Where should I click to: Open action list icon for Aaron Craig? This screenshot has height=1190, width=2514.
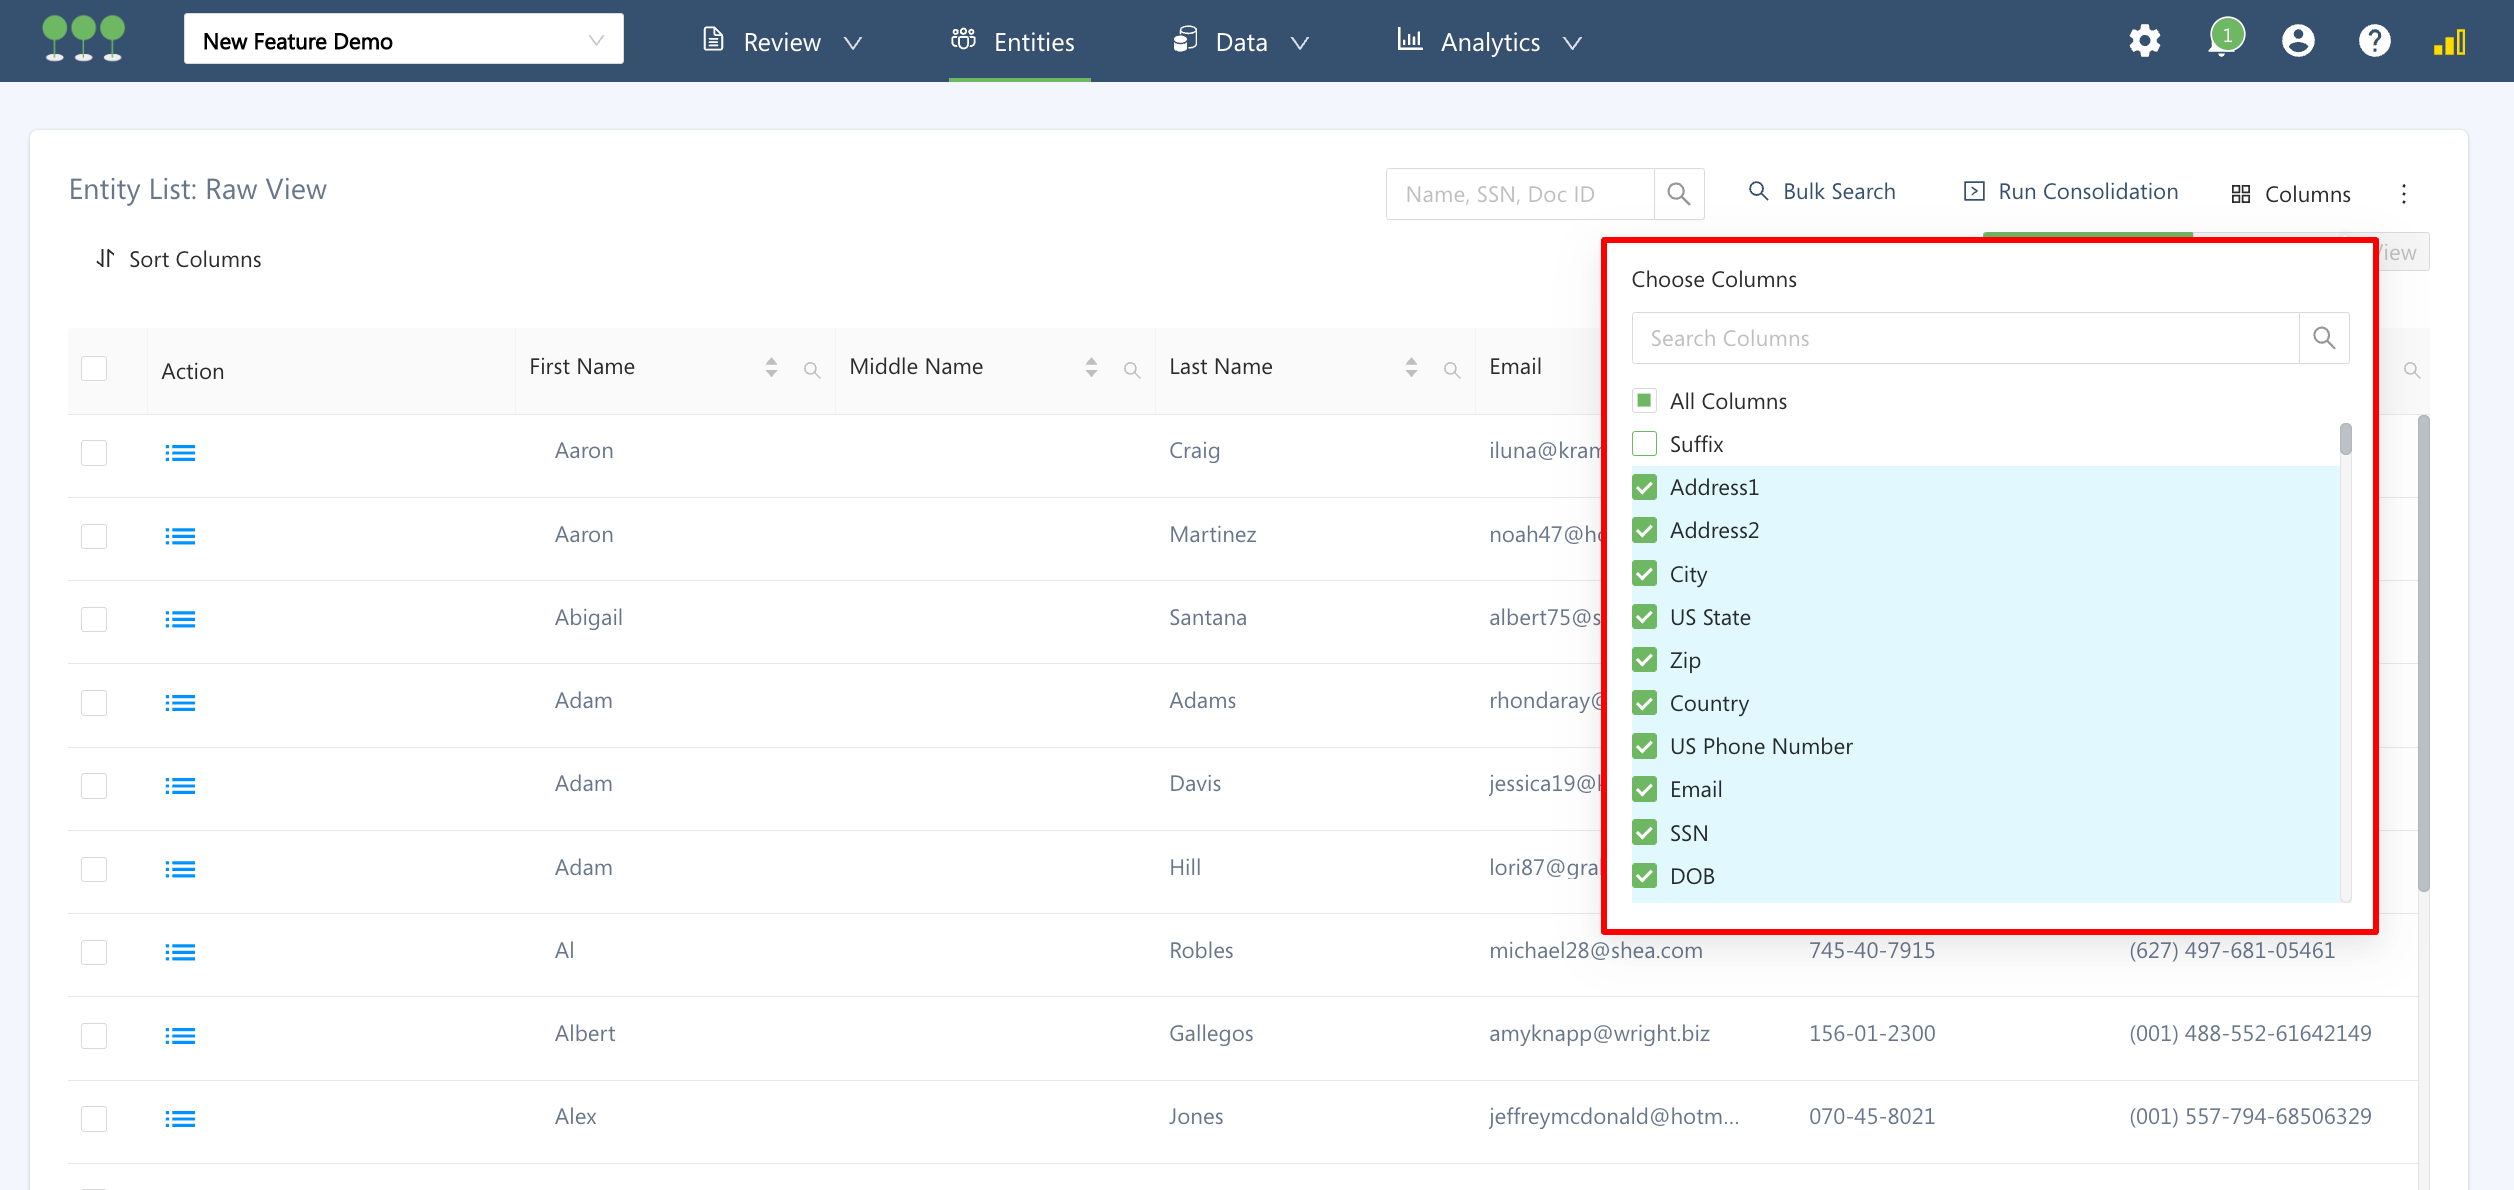180,453
